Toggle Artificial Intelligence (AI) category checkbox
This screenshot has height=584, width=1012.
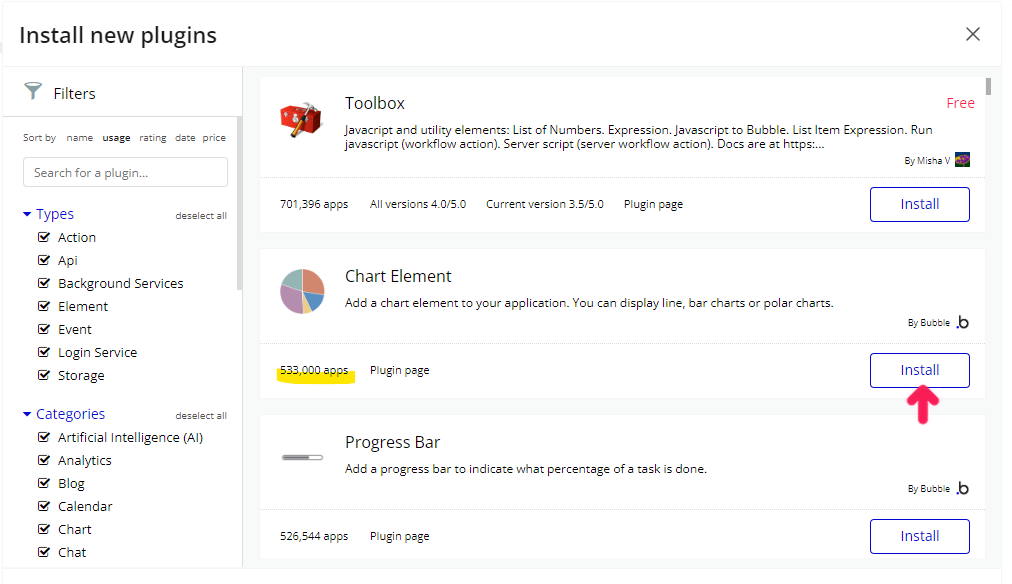(x=44, y=437)
